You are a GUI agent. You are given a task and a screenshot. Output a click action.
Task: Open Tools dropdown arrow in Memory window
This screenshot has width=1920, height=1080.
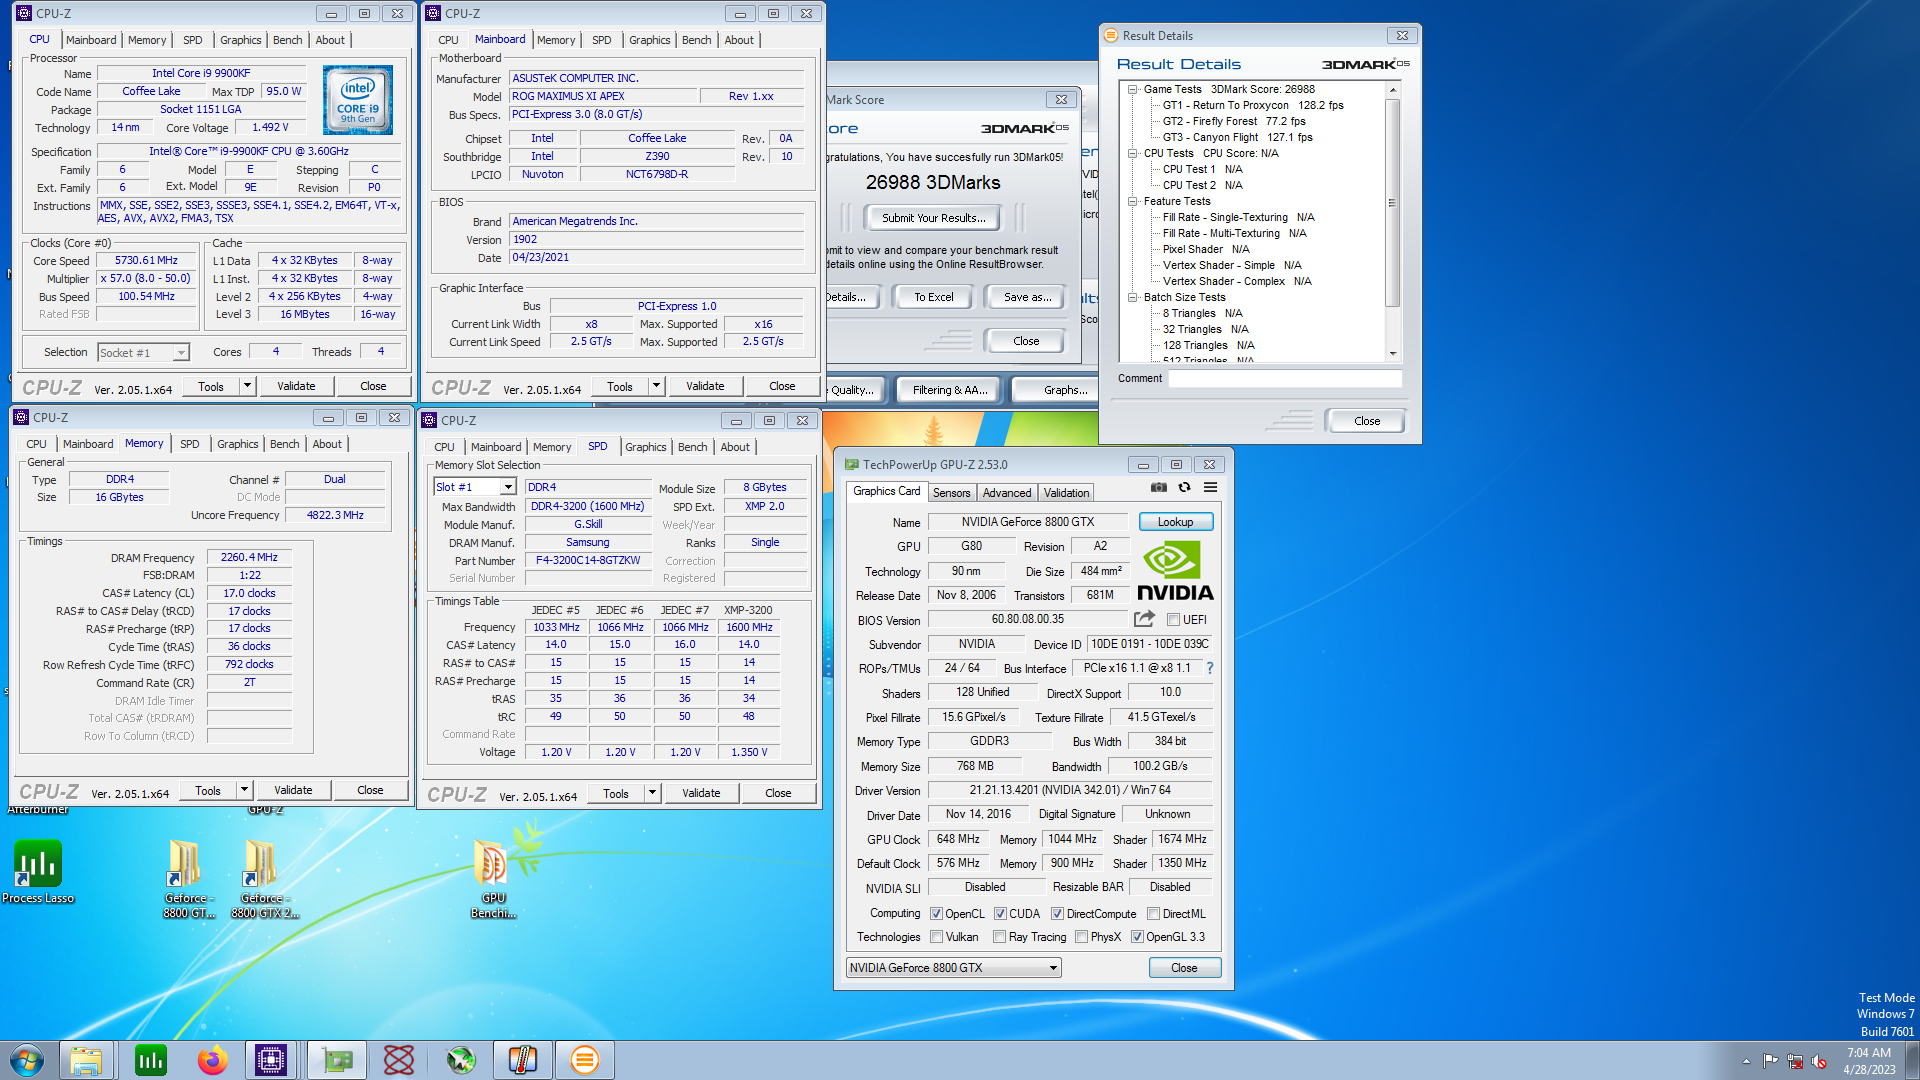[x=244, y=790]
